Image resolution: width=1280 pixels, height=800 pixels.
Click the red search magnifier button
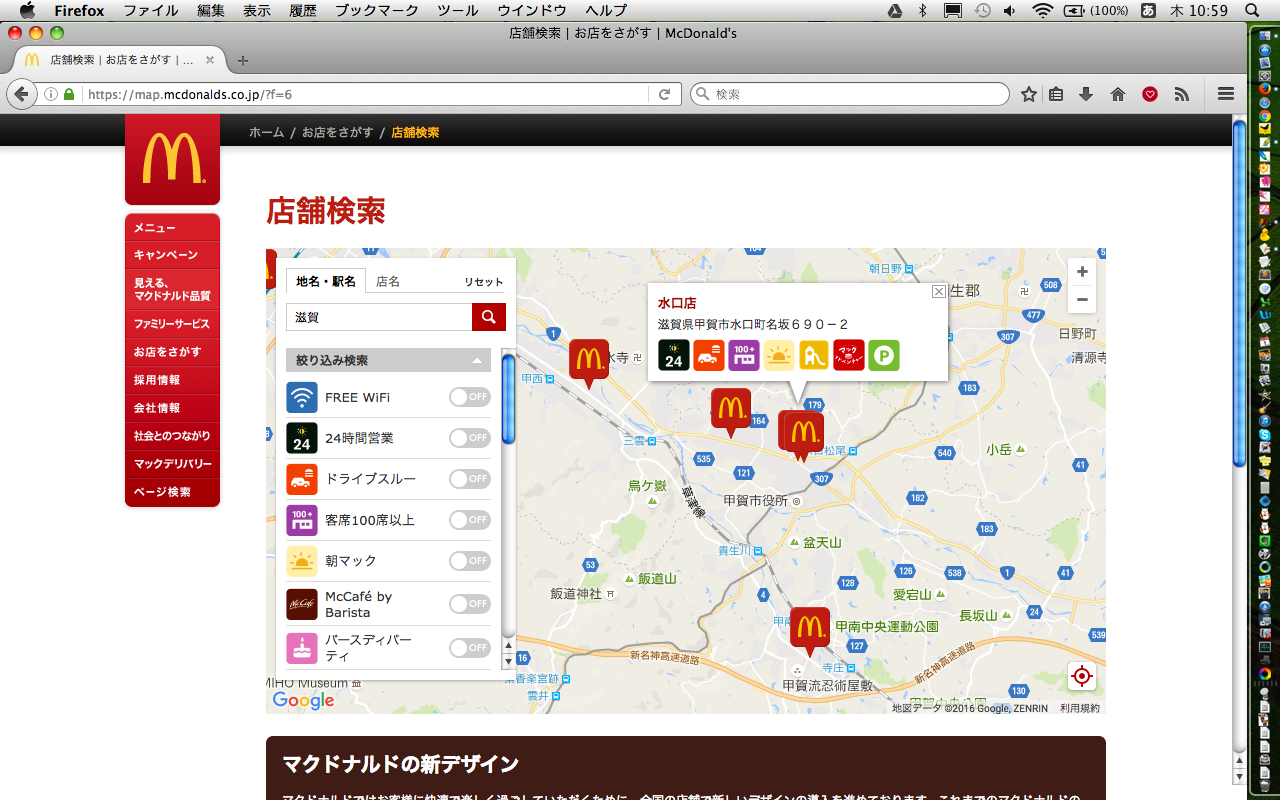tap(489, 317)
